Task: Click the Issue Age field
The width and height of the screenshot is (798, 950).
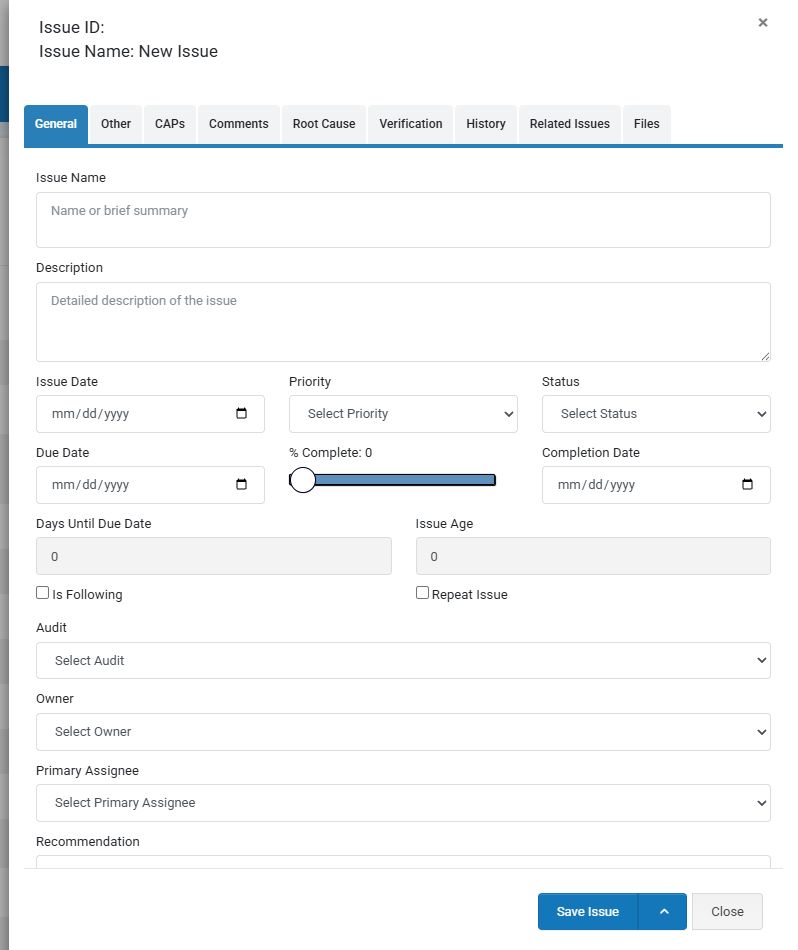Action: (593, 556)
